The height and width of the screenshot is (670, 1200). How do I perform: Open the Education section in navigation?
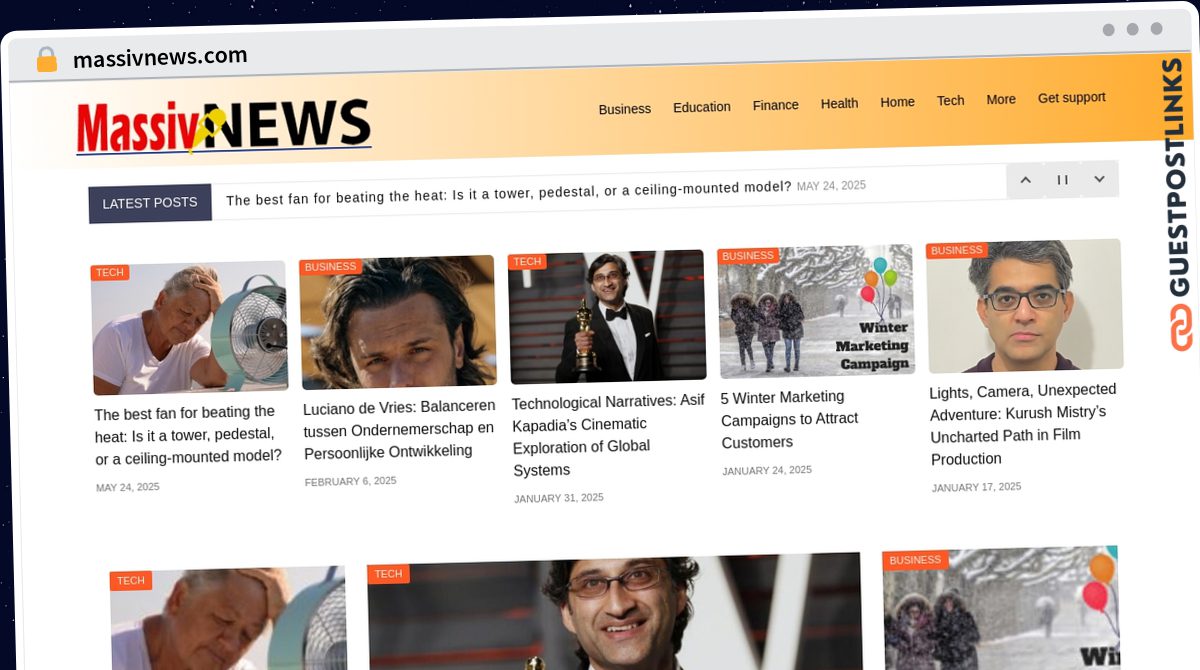pos(701,106)
